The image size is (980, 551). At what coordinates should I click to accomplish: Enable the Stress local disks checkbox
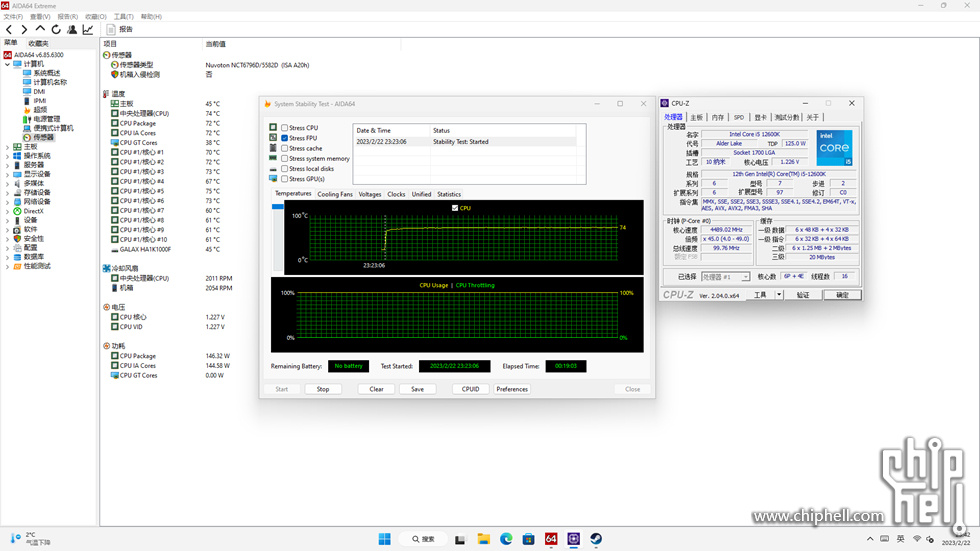click(284, 169)
